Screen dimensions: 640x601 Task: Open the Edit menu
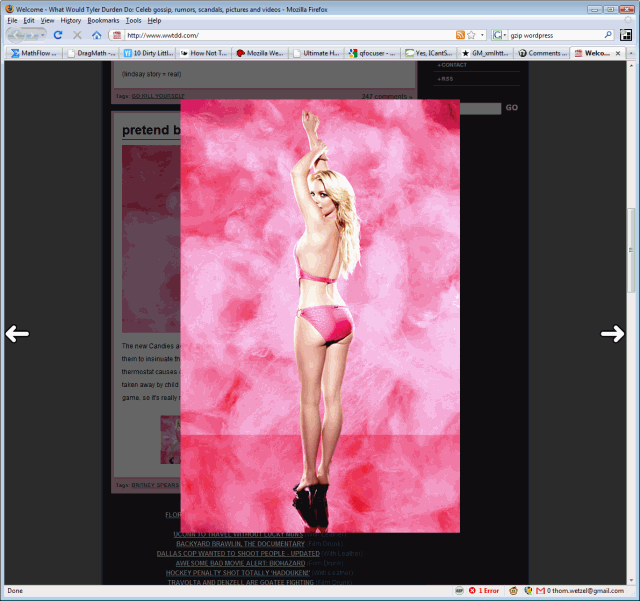(x=29, y=20)
